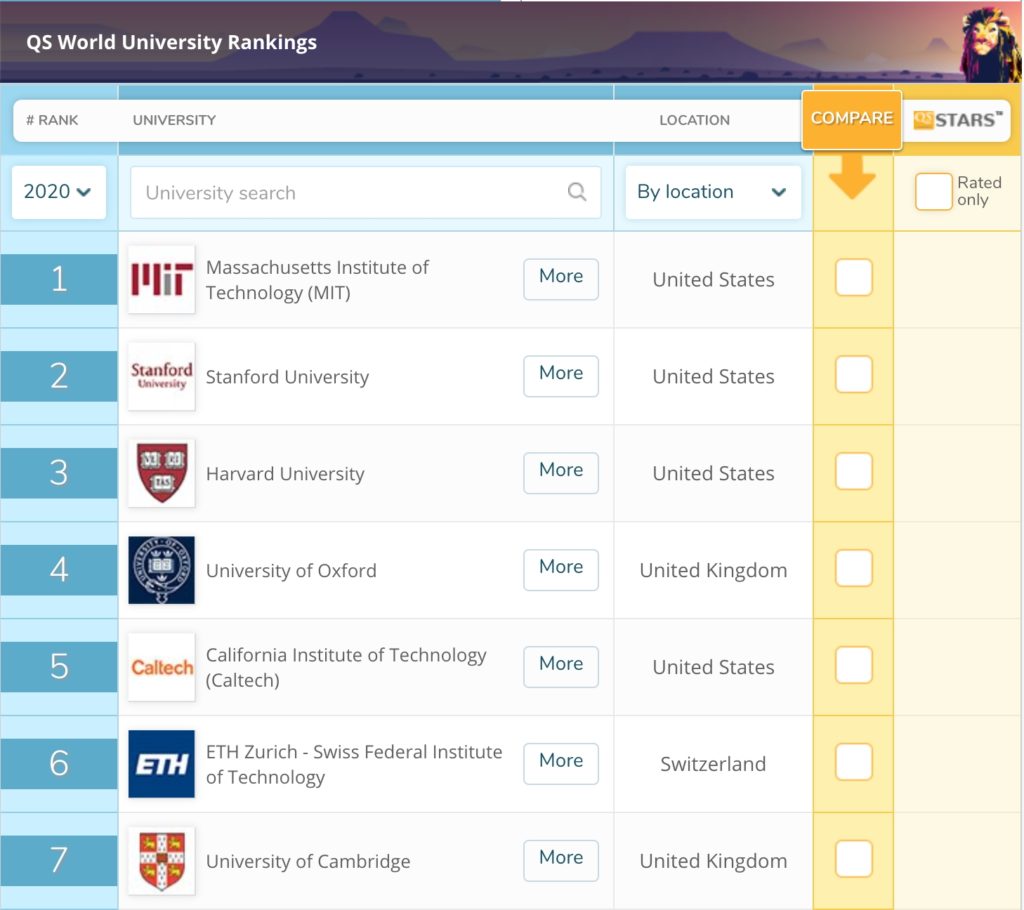Tick compare checkbox for University of Oxford

click(854, 568)
